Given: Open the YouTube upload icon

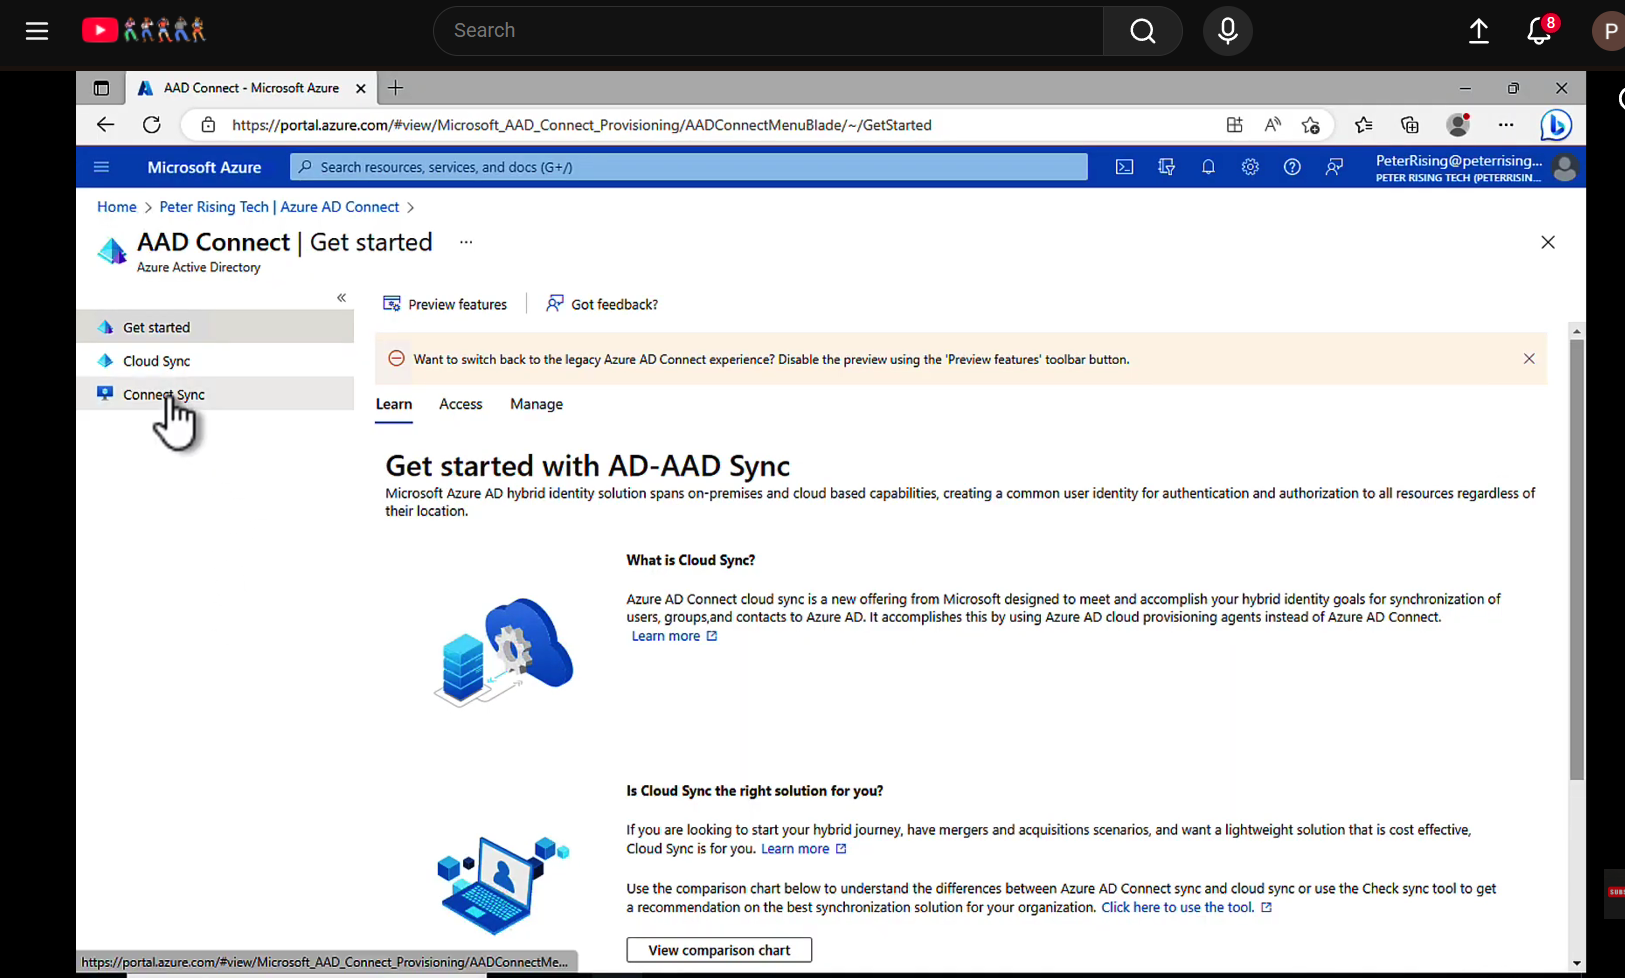Looking at the screenshot, I should point(1479,31).
